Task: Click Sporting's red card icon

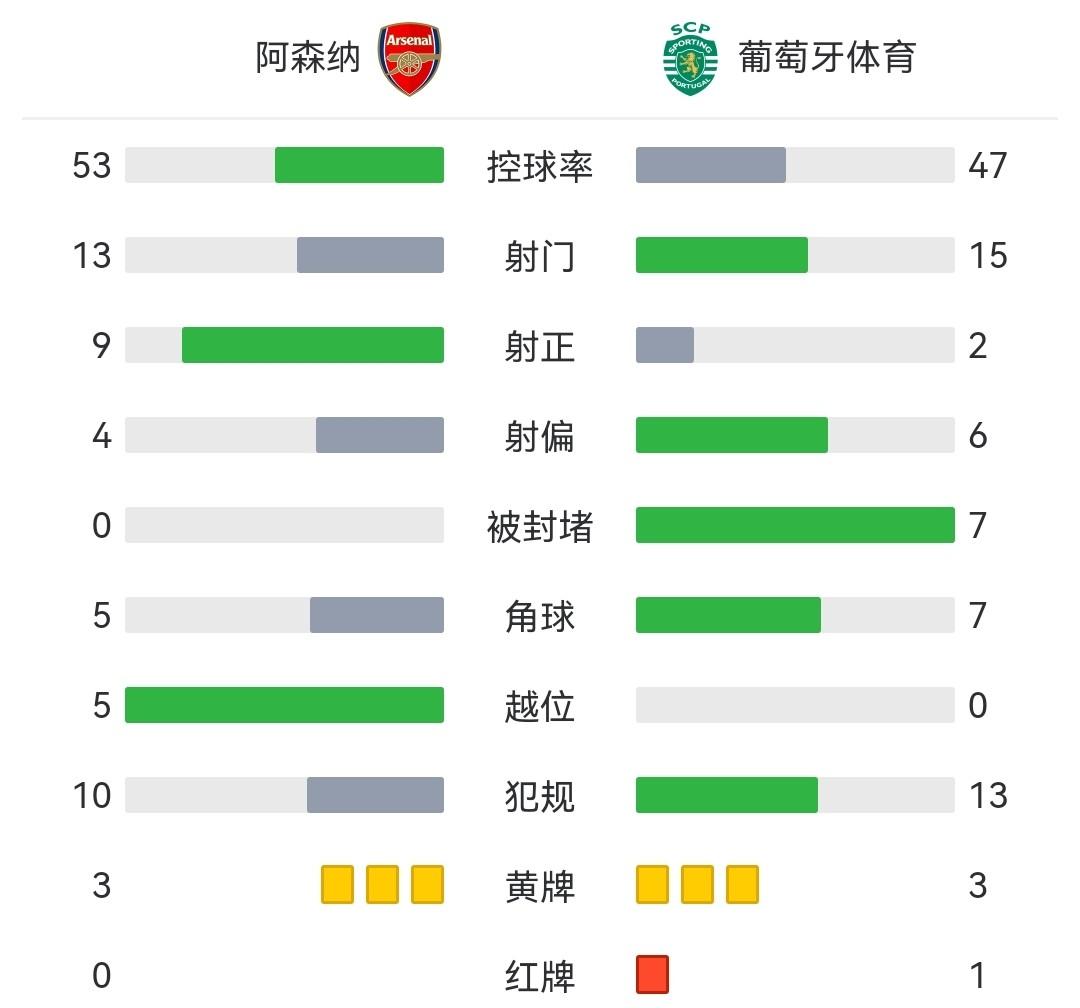Action: coord(652,974)
